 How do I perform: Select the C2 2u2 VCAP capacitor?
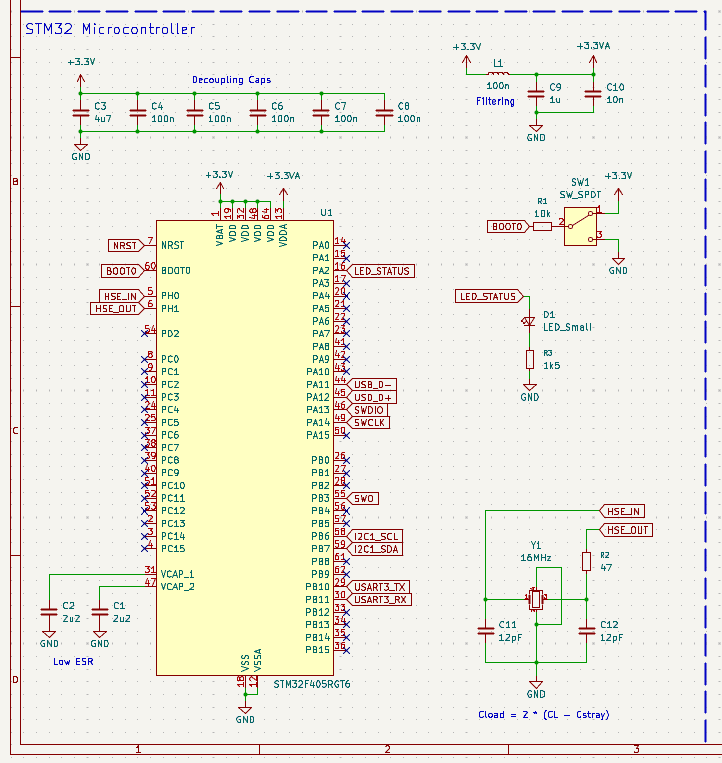[48, 612]
